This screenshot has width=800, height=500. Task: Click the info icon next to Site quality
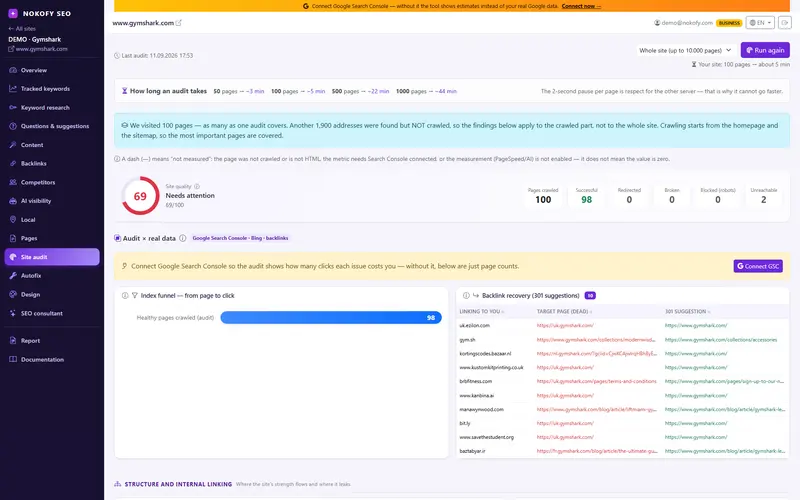[x=197, y=186]
